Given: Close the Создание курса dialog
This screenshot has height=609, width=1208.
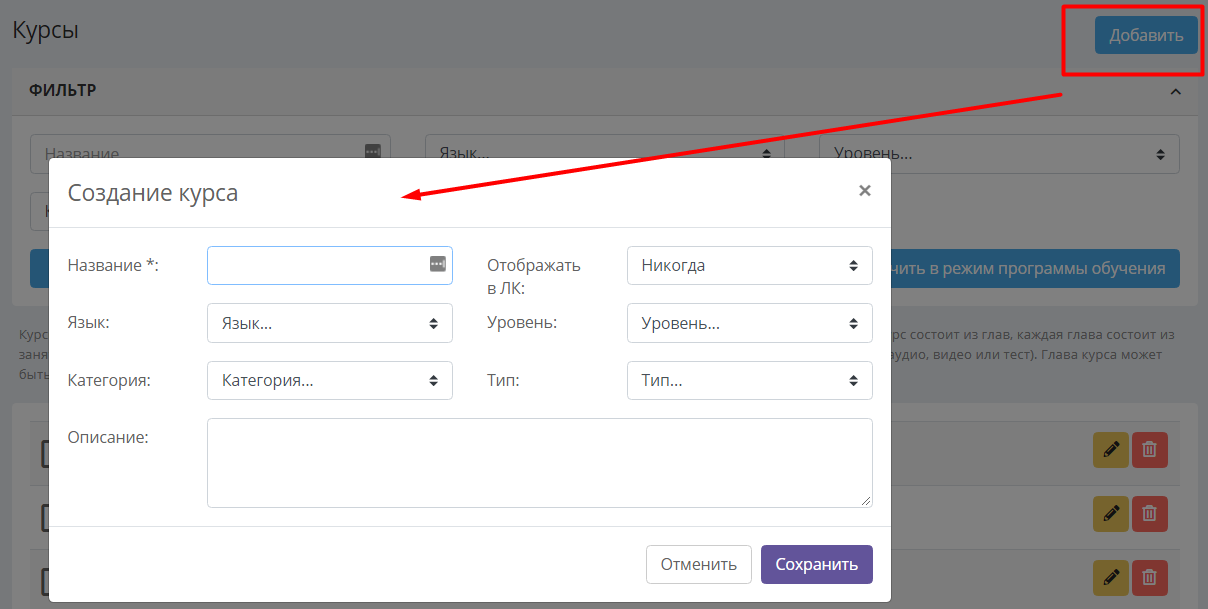Looking at the screenshot, I should [865, 190].
